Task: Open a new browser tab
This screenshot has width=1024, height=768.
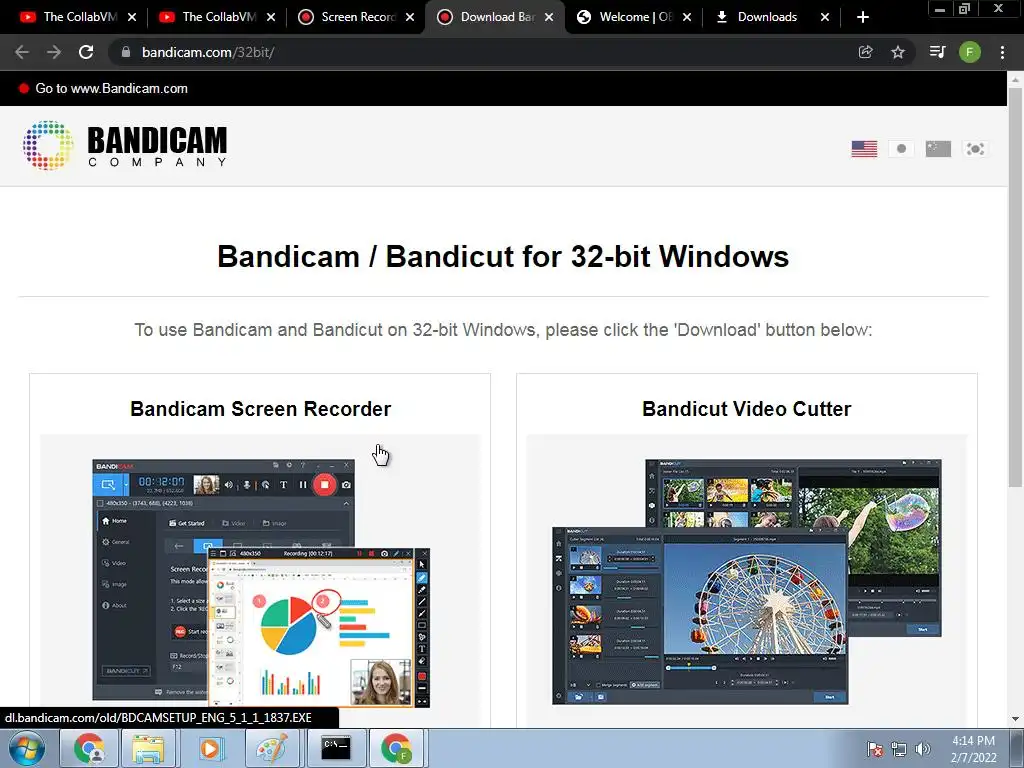Action: tap(863, 17)
